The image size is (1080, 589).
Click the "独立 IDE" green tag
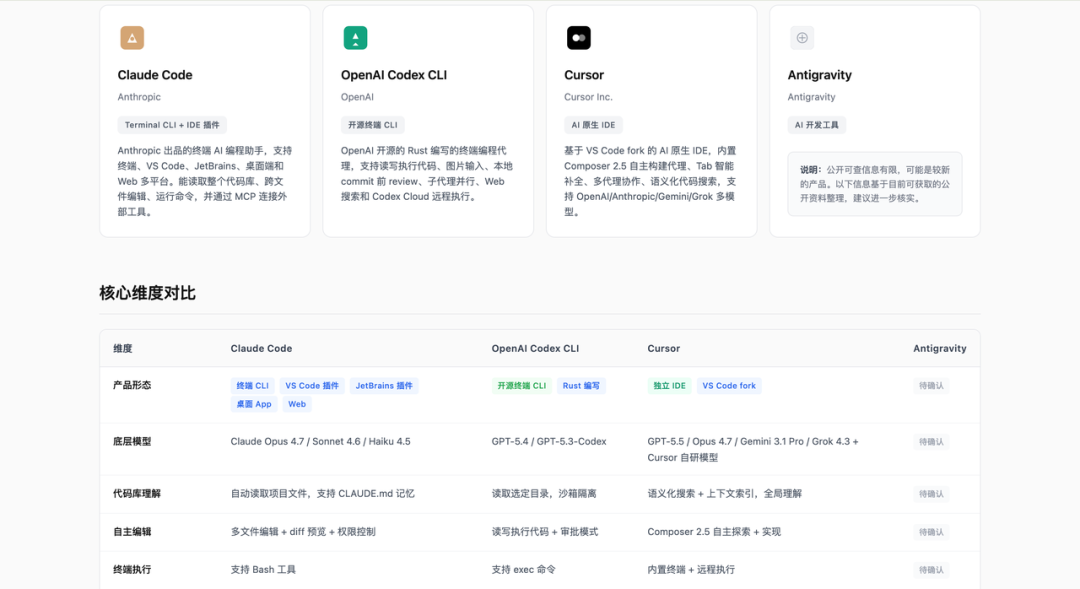click(x=669, y=386)
